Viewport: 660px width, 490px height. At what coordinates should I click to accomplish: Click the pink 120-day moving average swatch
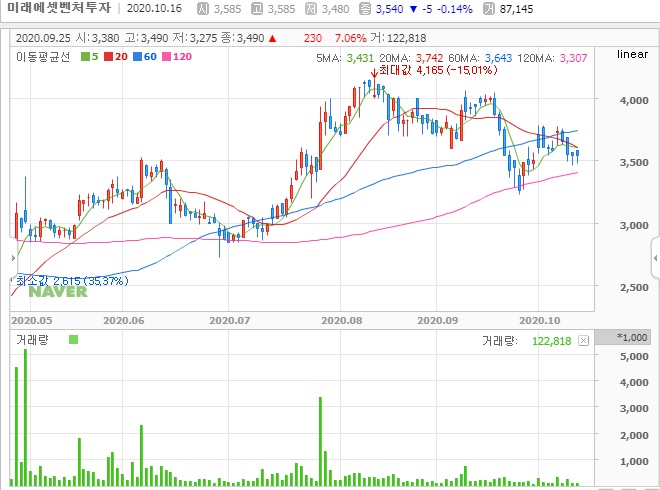(x=167, y=56)
